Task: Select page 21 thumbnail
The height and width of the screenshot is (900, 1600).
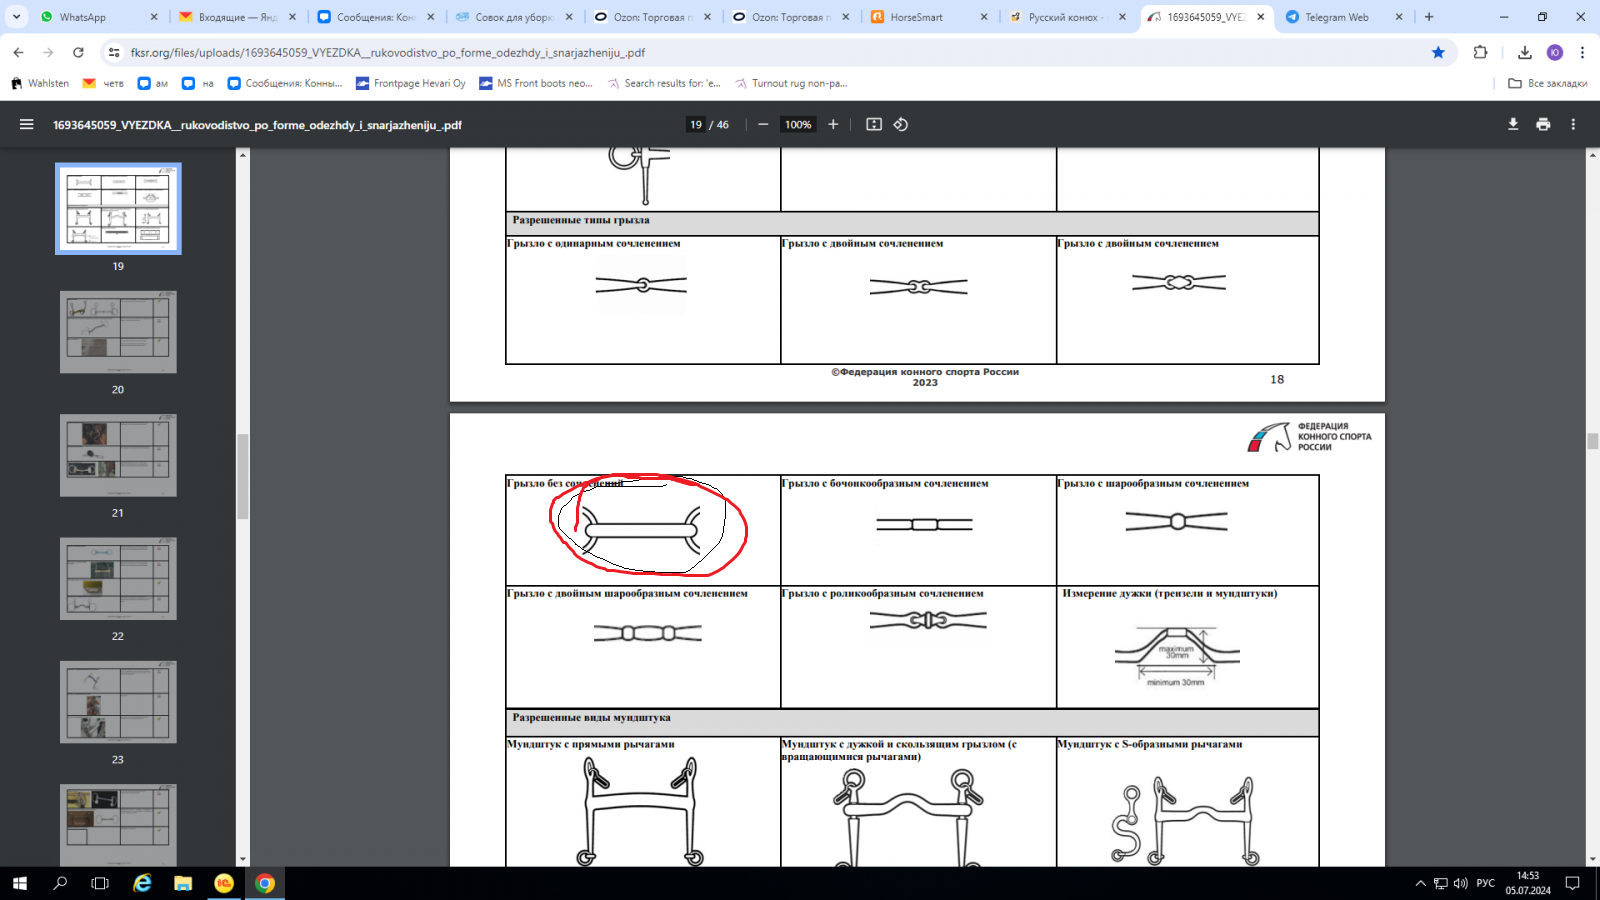Action: pyautogui.click(x=118, y=455)
